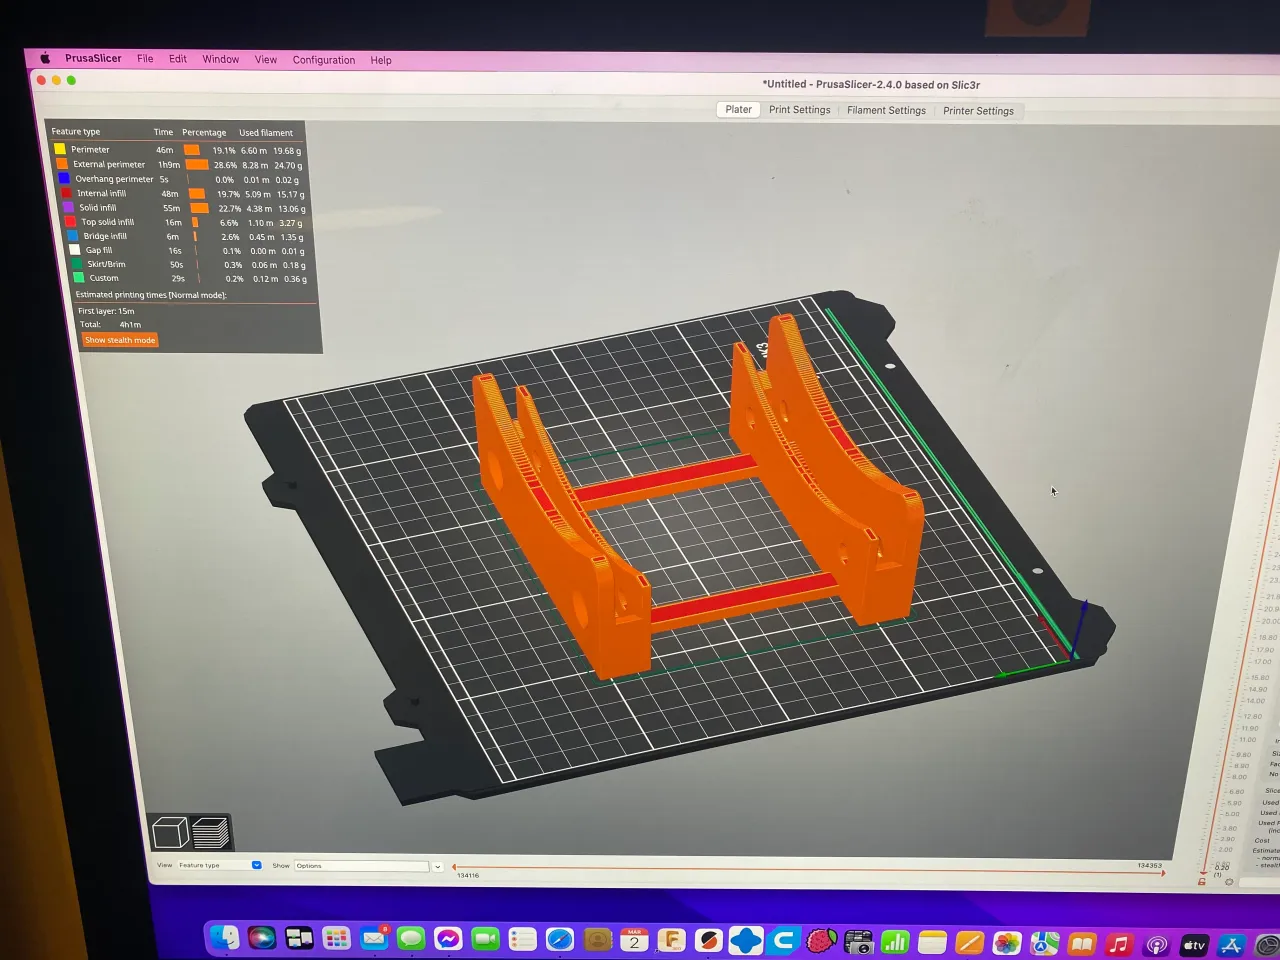Image resolution: width=1280 pixels, height=960 pixels.
Task: Open the View 'Feature type' dropdown
Action: (219, 865)
